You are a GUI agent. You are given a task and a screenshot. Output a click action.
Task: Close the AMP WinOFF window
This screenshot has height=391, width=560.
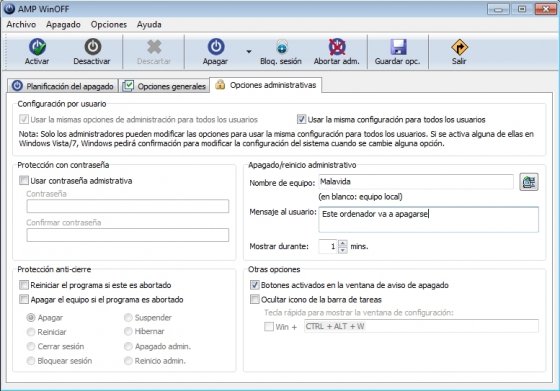point(545,9)
